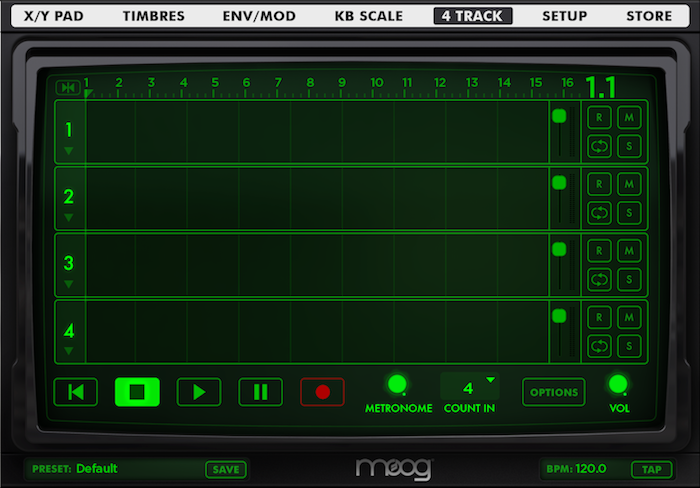Click the rewind-to-start transport button
The height and width of the screenshot is (488, 700).
tap(75, 392)
